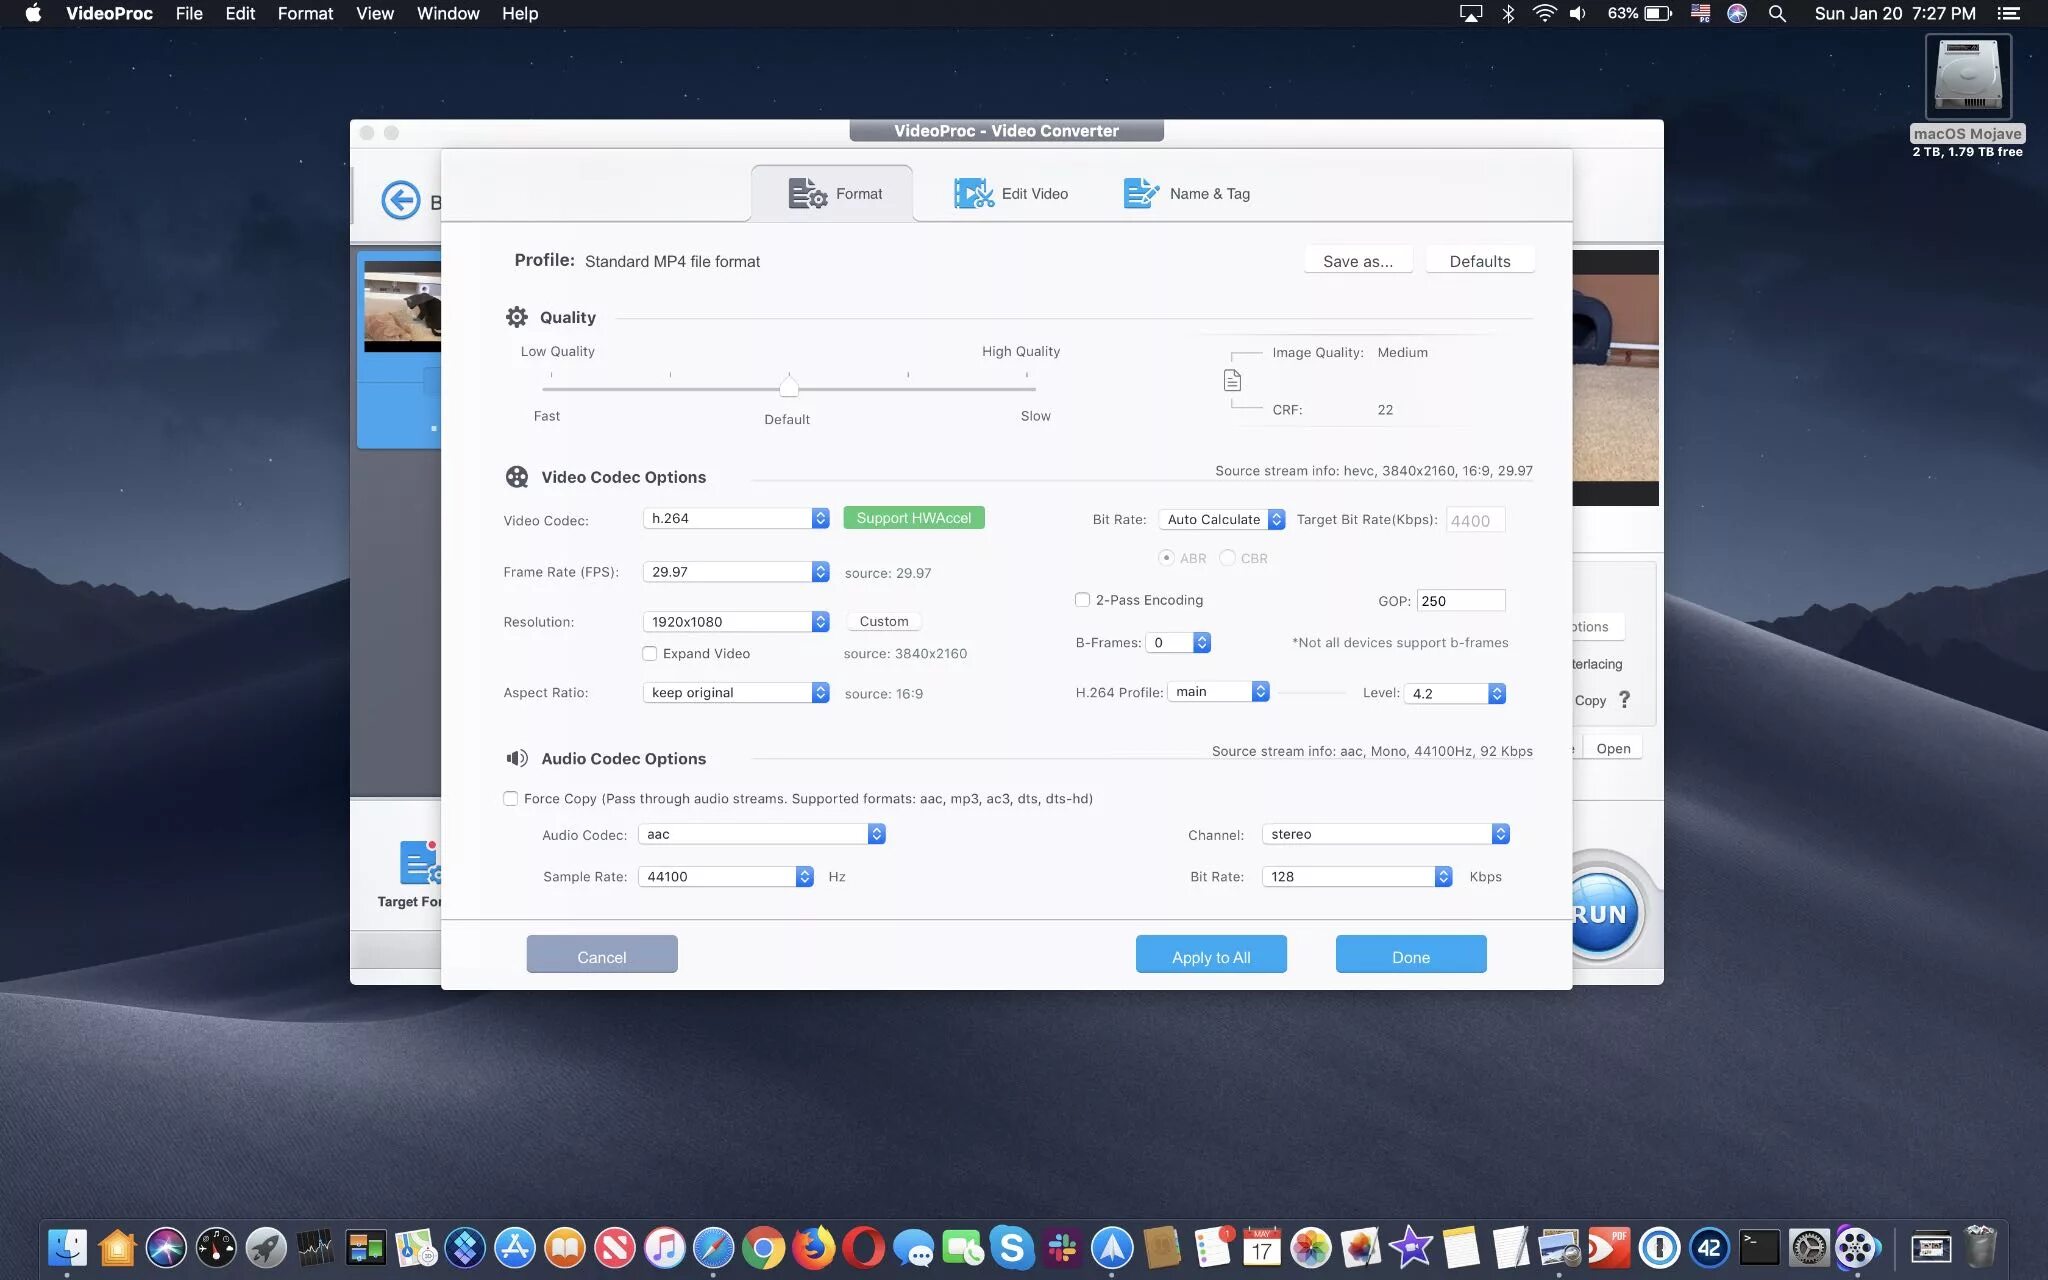The width and height of the screenshot is (2048, 1280).
Task: Open the Name & Tag tab
Action: click(x=1187, y=194)
